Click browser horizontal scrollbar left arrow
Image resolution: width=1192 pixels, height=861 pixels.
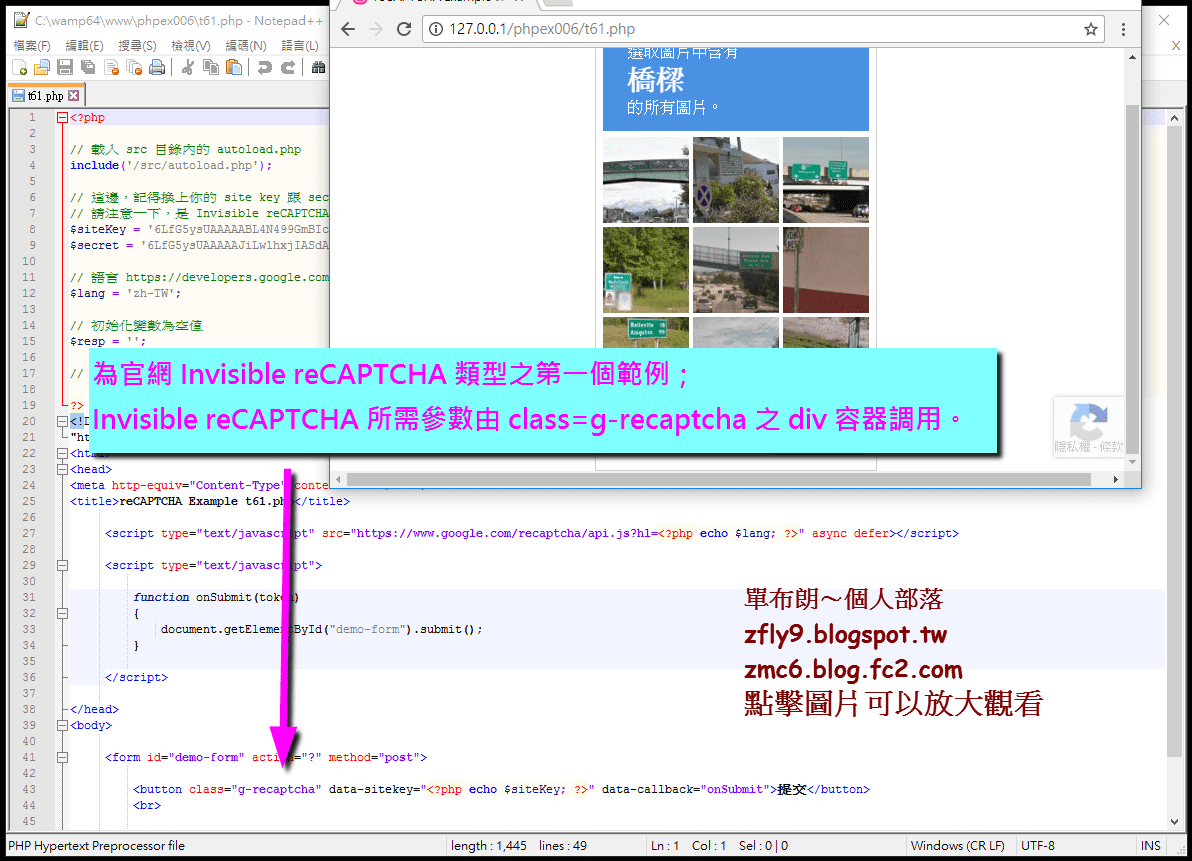338,480
